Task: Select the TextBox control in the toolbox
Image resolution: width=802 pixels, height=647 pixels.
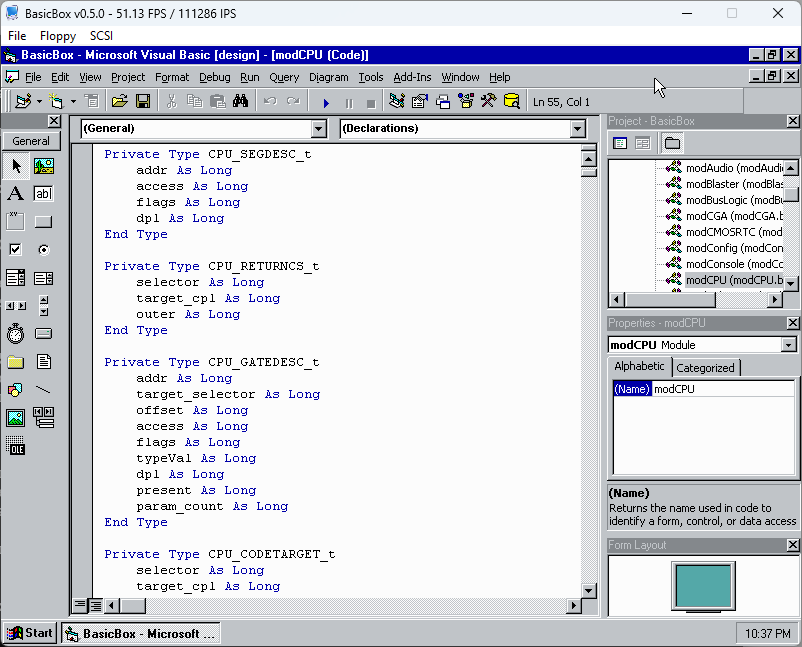Action: 43,194
